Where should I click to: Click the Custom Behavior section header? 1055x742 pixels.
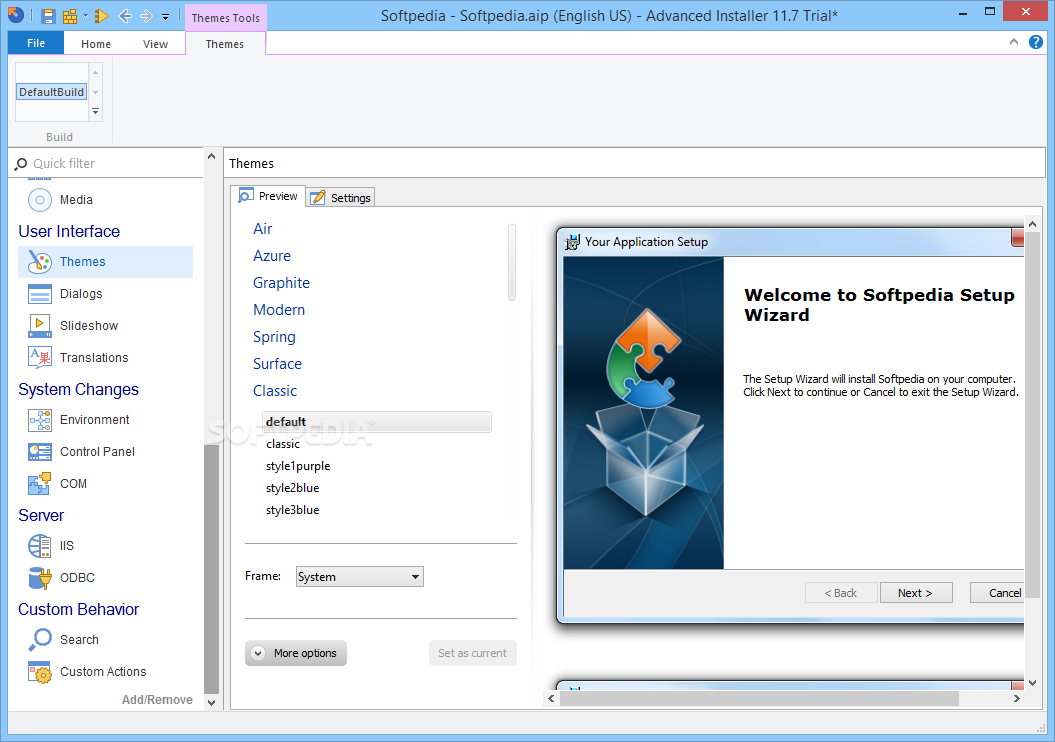click(x=78, y=609)
